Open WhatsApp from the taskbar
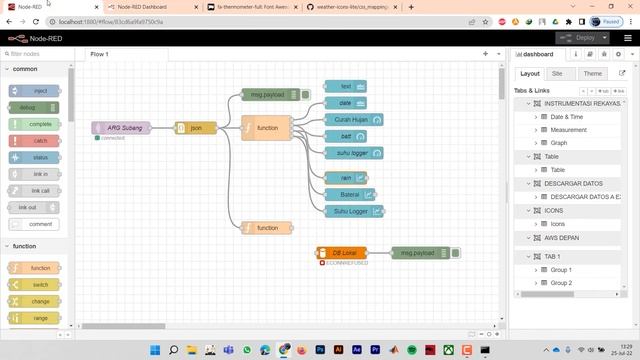The height and width of the screenshot is (360, 640). 247,350
